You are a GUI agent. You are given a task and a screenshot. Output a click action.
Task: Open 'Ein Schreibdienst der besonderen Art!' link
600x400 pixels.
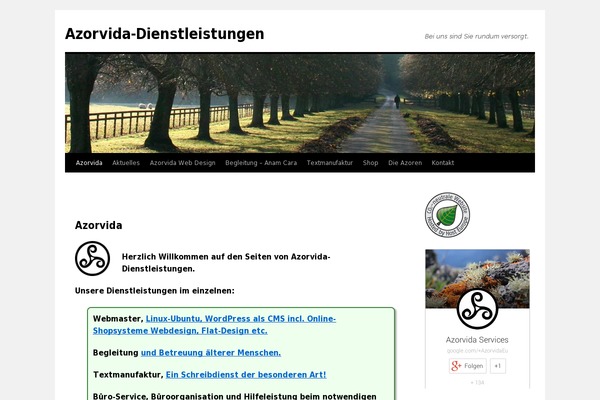pos(246,375)
